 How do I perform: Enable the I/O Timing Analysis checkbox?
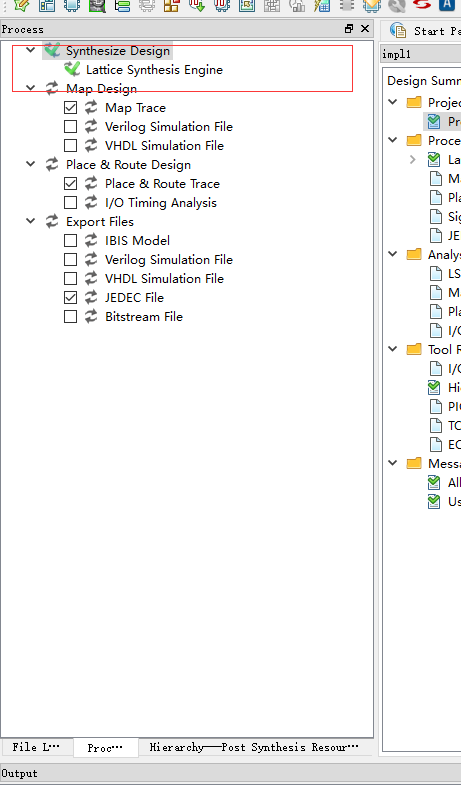(x=71, y=203)
